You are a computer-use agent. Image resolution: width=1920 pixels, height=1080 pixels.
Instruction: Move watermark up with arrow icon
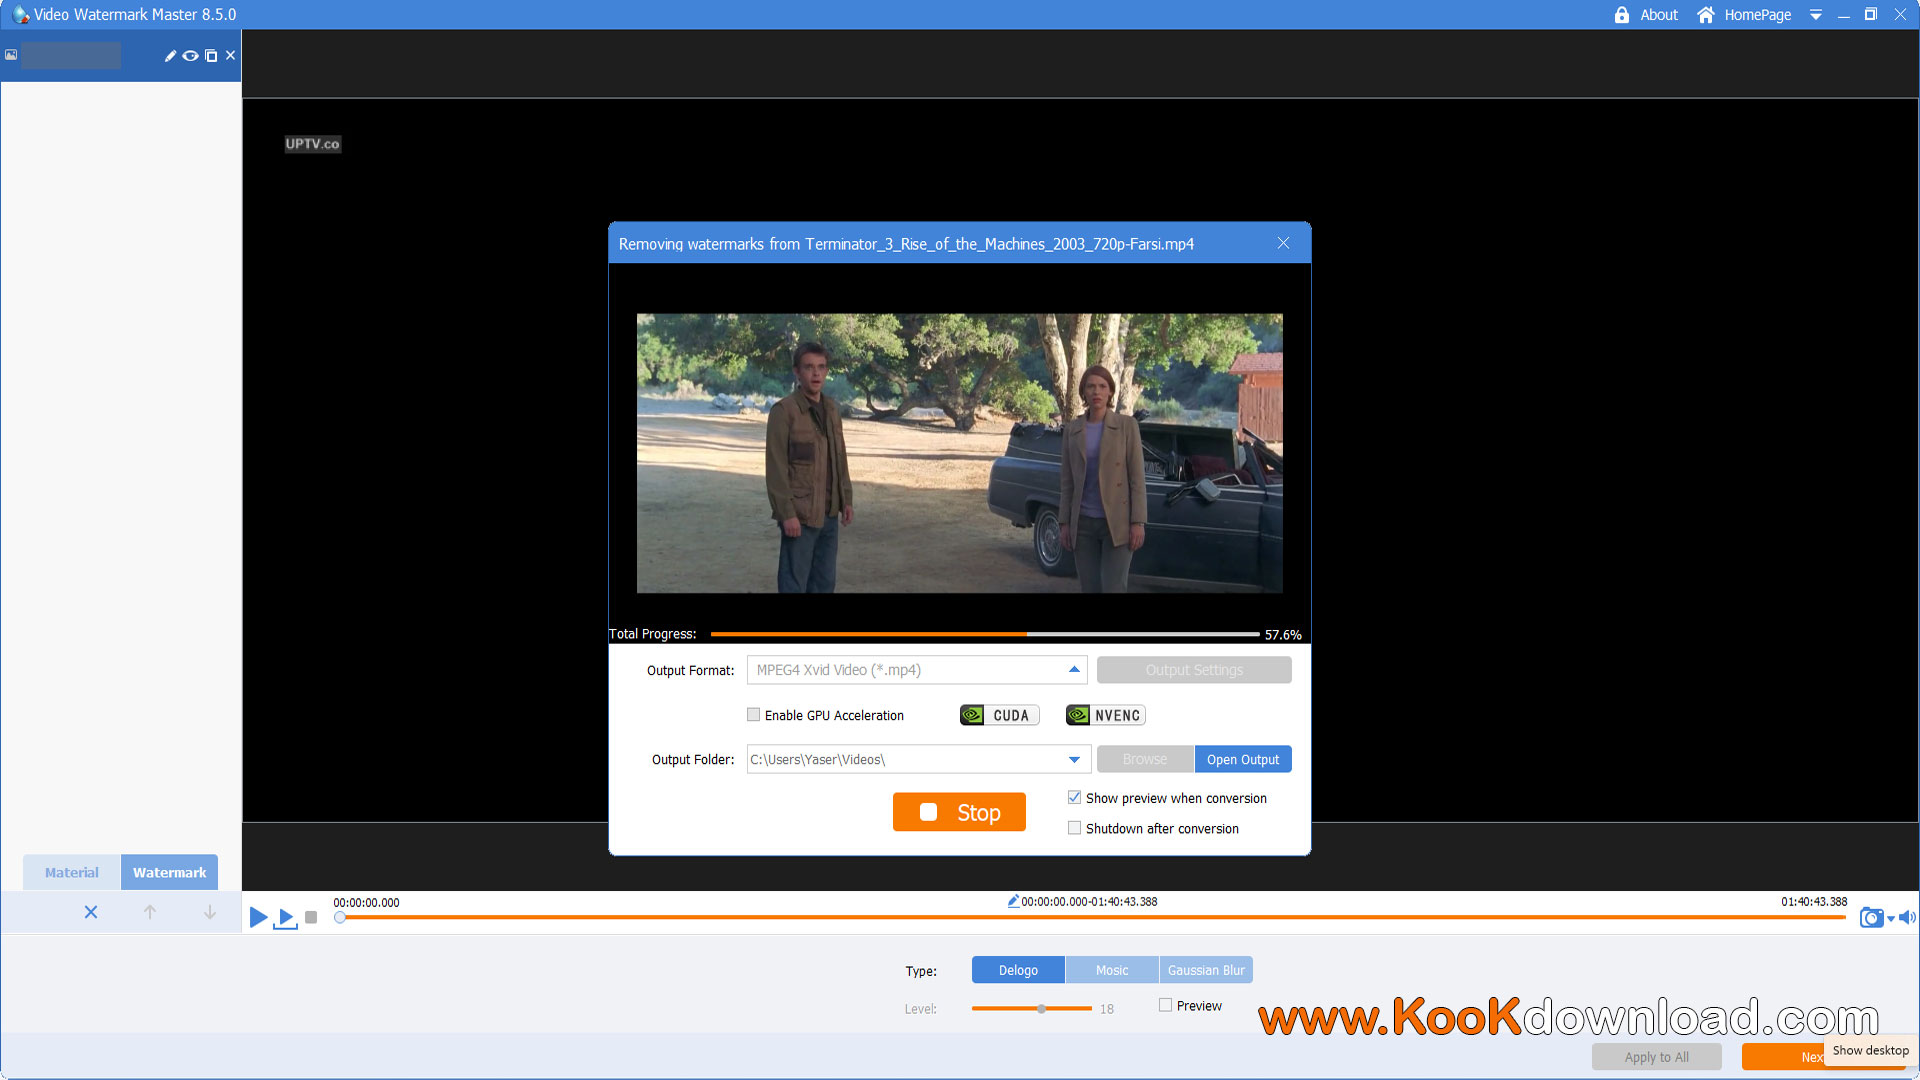click(x=150, y=912)
